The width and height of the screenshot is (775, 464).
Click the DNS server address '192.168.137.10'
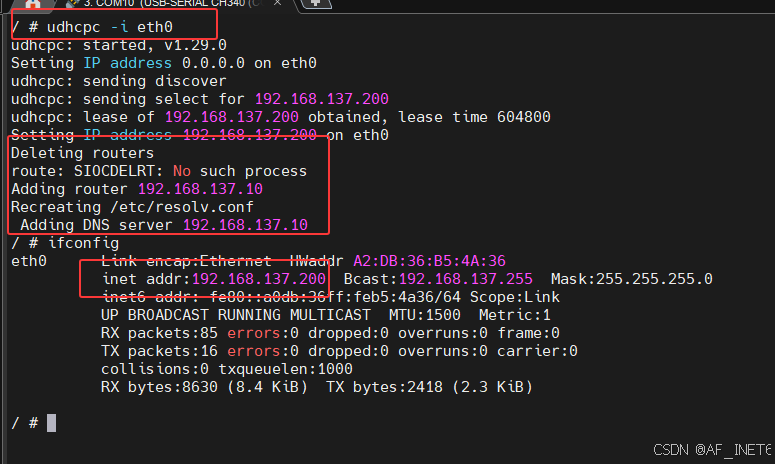pyautogui.click(x=245, y=225)
